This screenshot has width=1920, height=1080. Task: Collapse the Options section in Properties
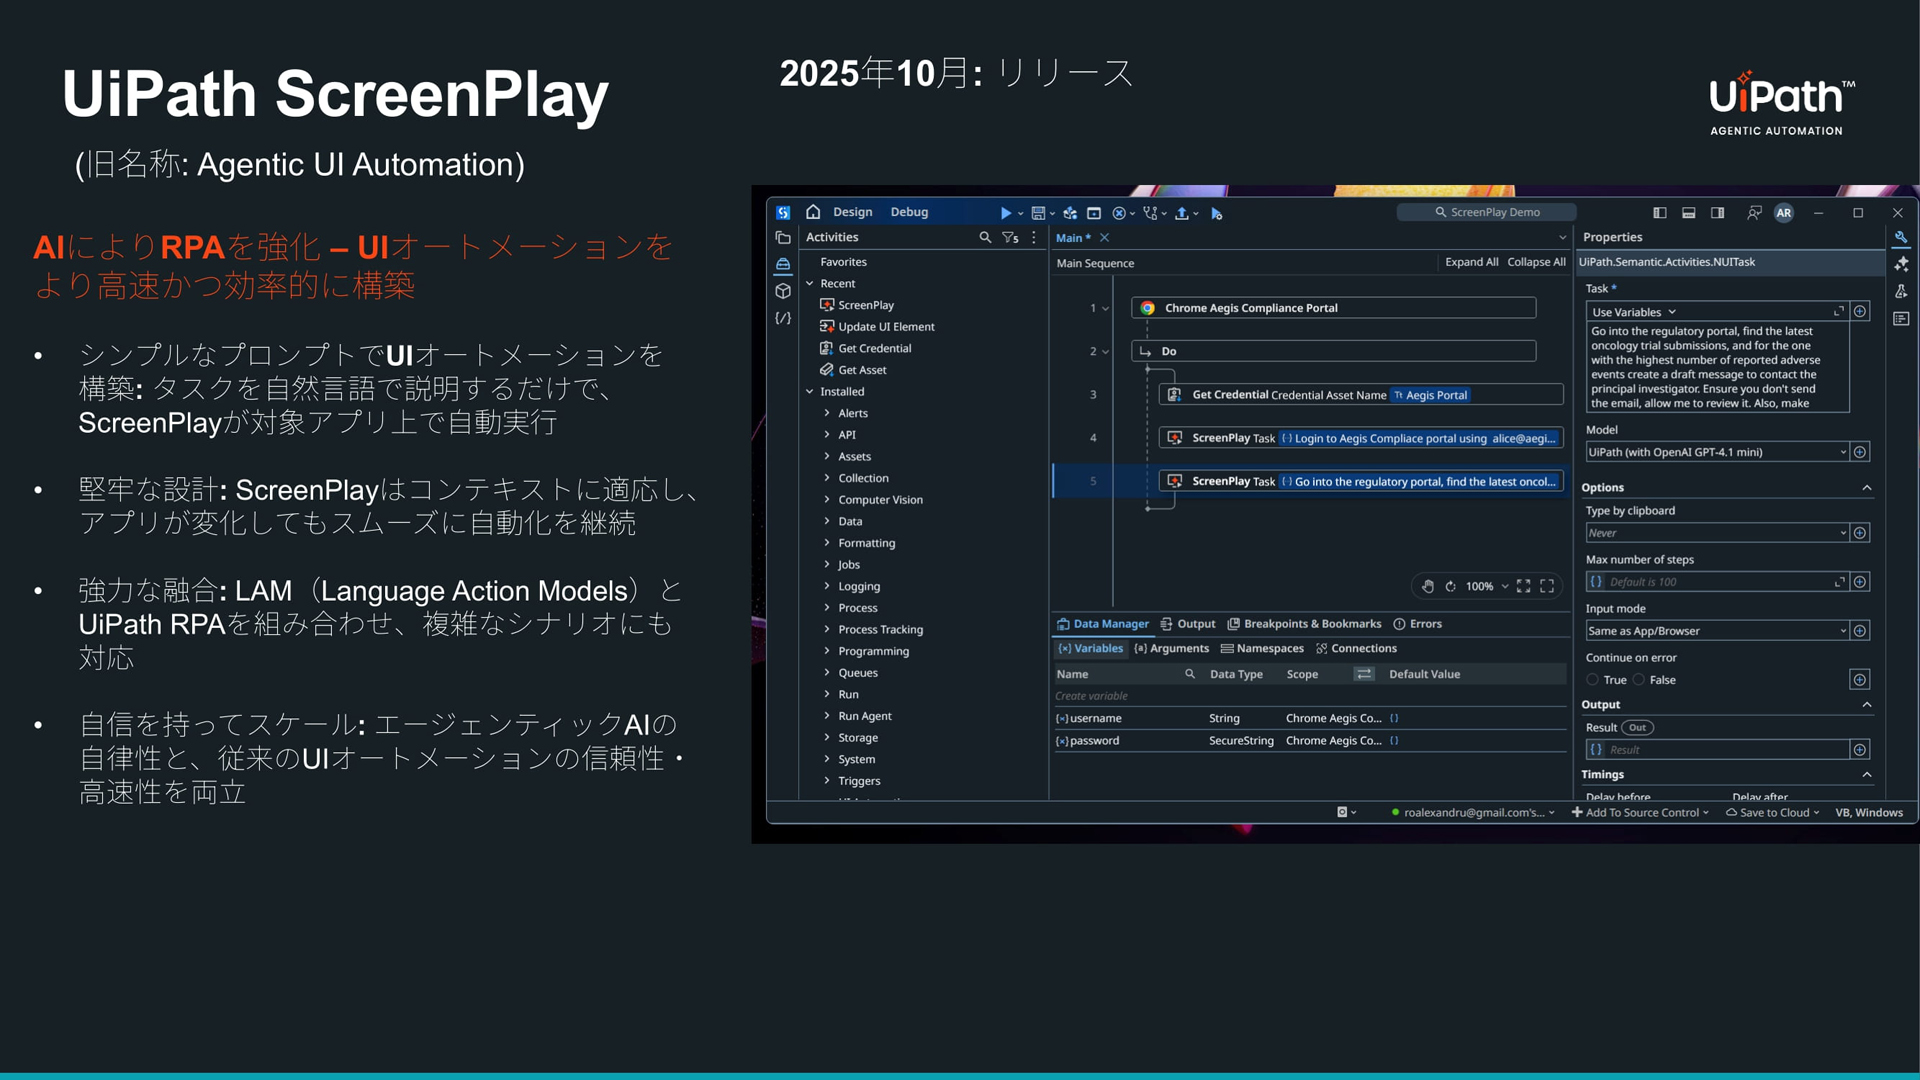point(1866,488)
